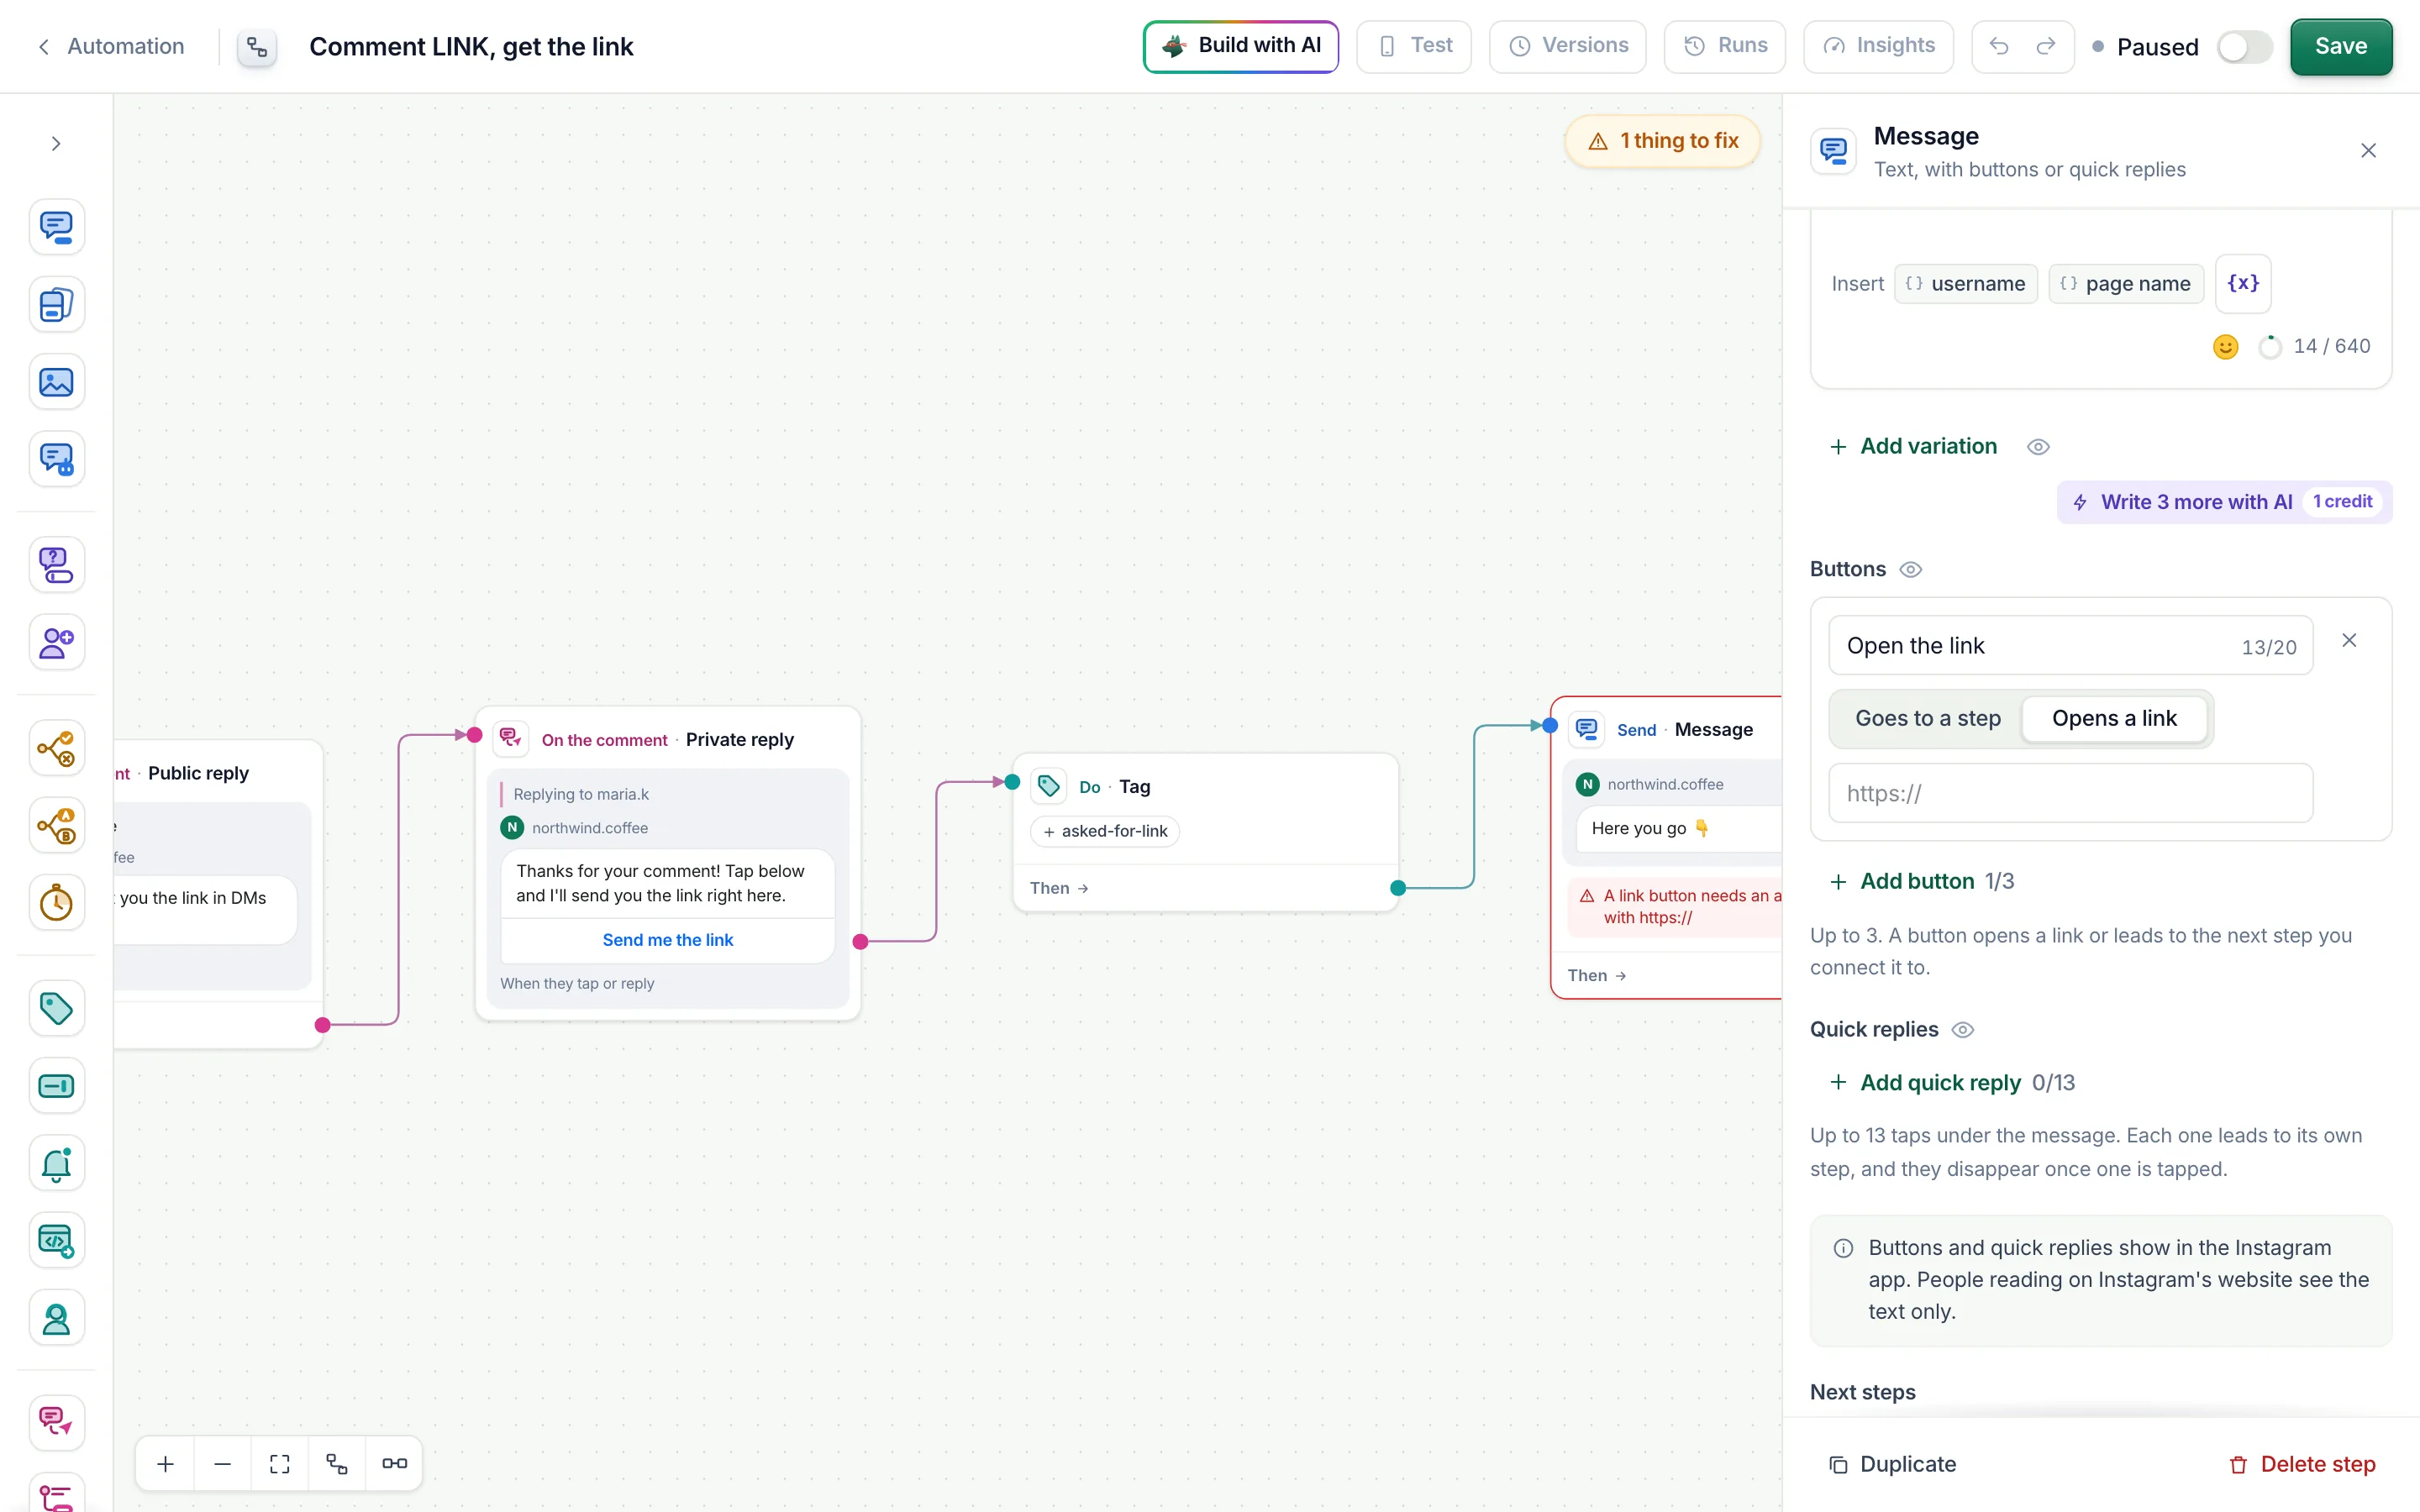Select Opens a link option
2420x1512 pixels.
(x=2114, y=718)
